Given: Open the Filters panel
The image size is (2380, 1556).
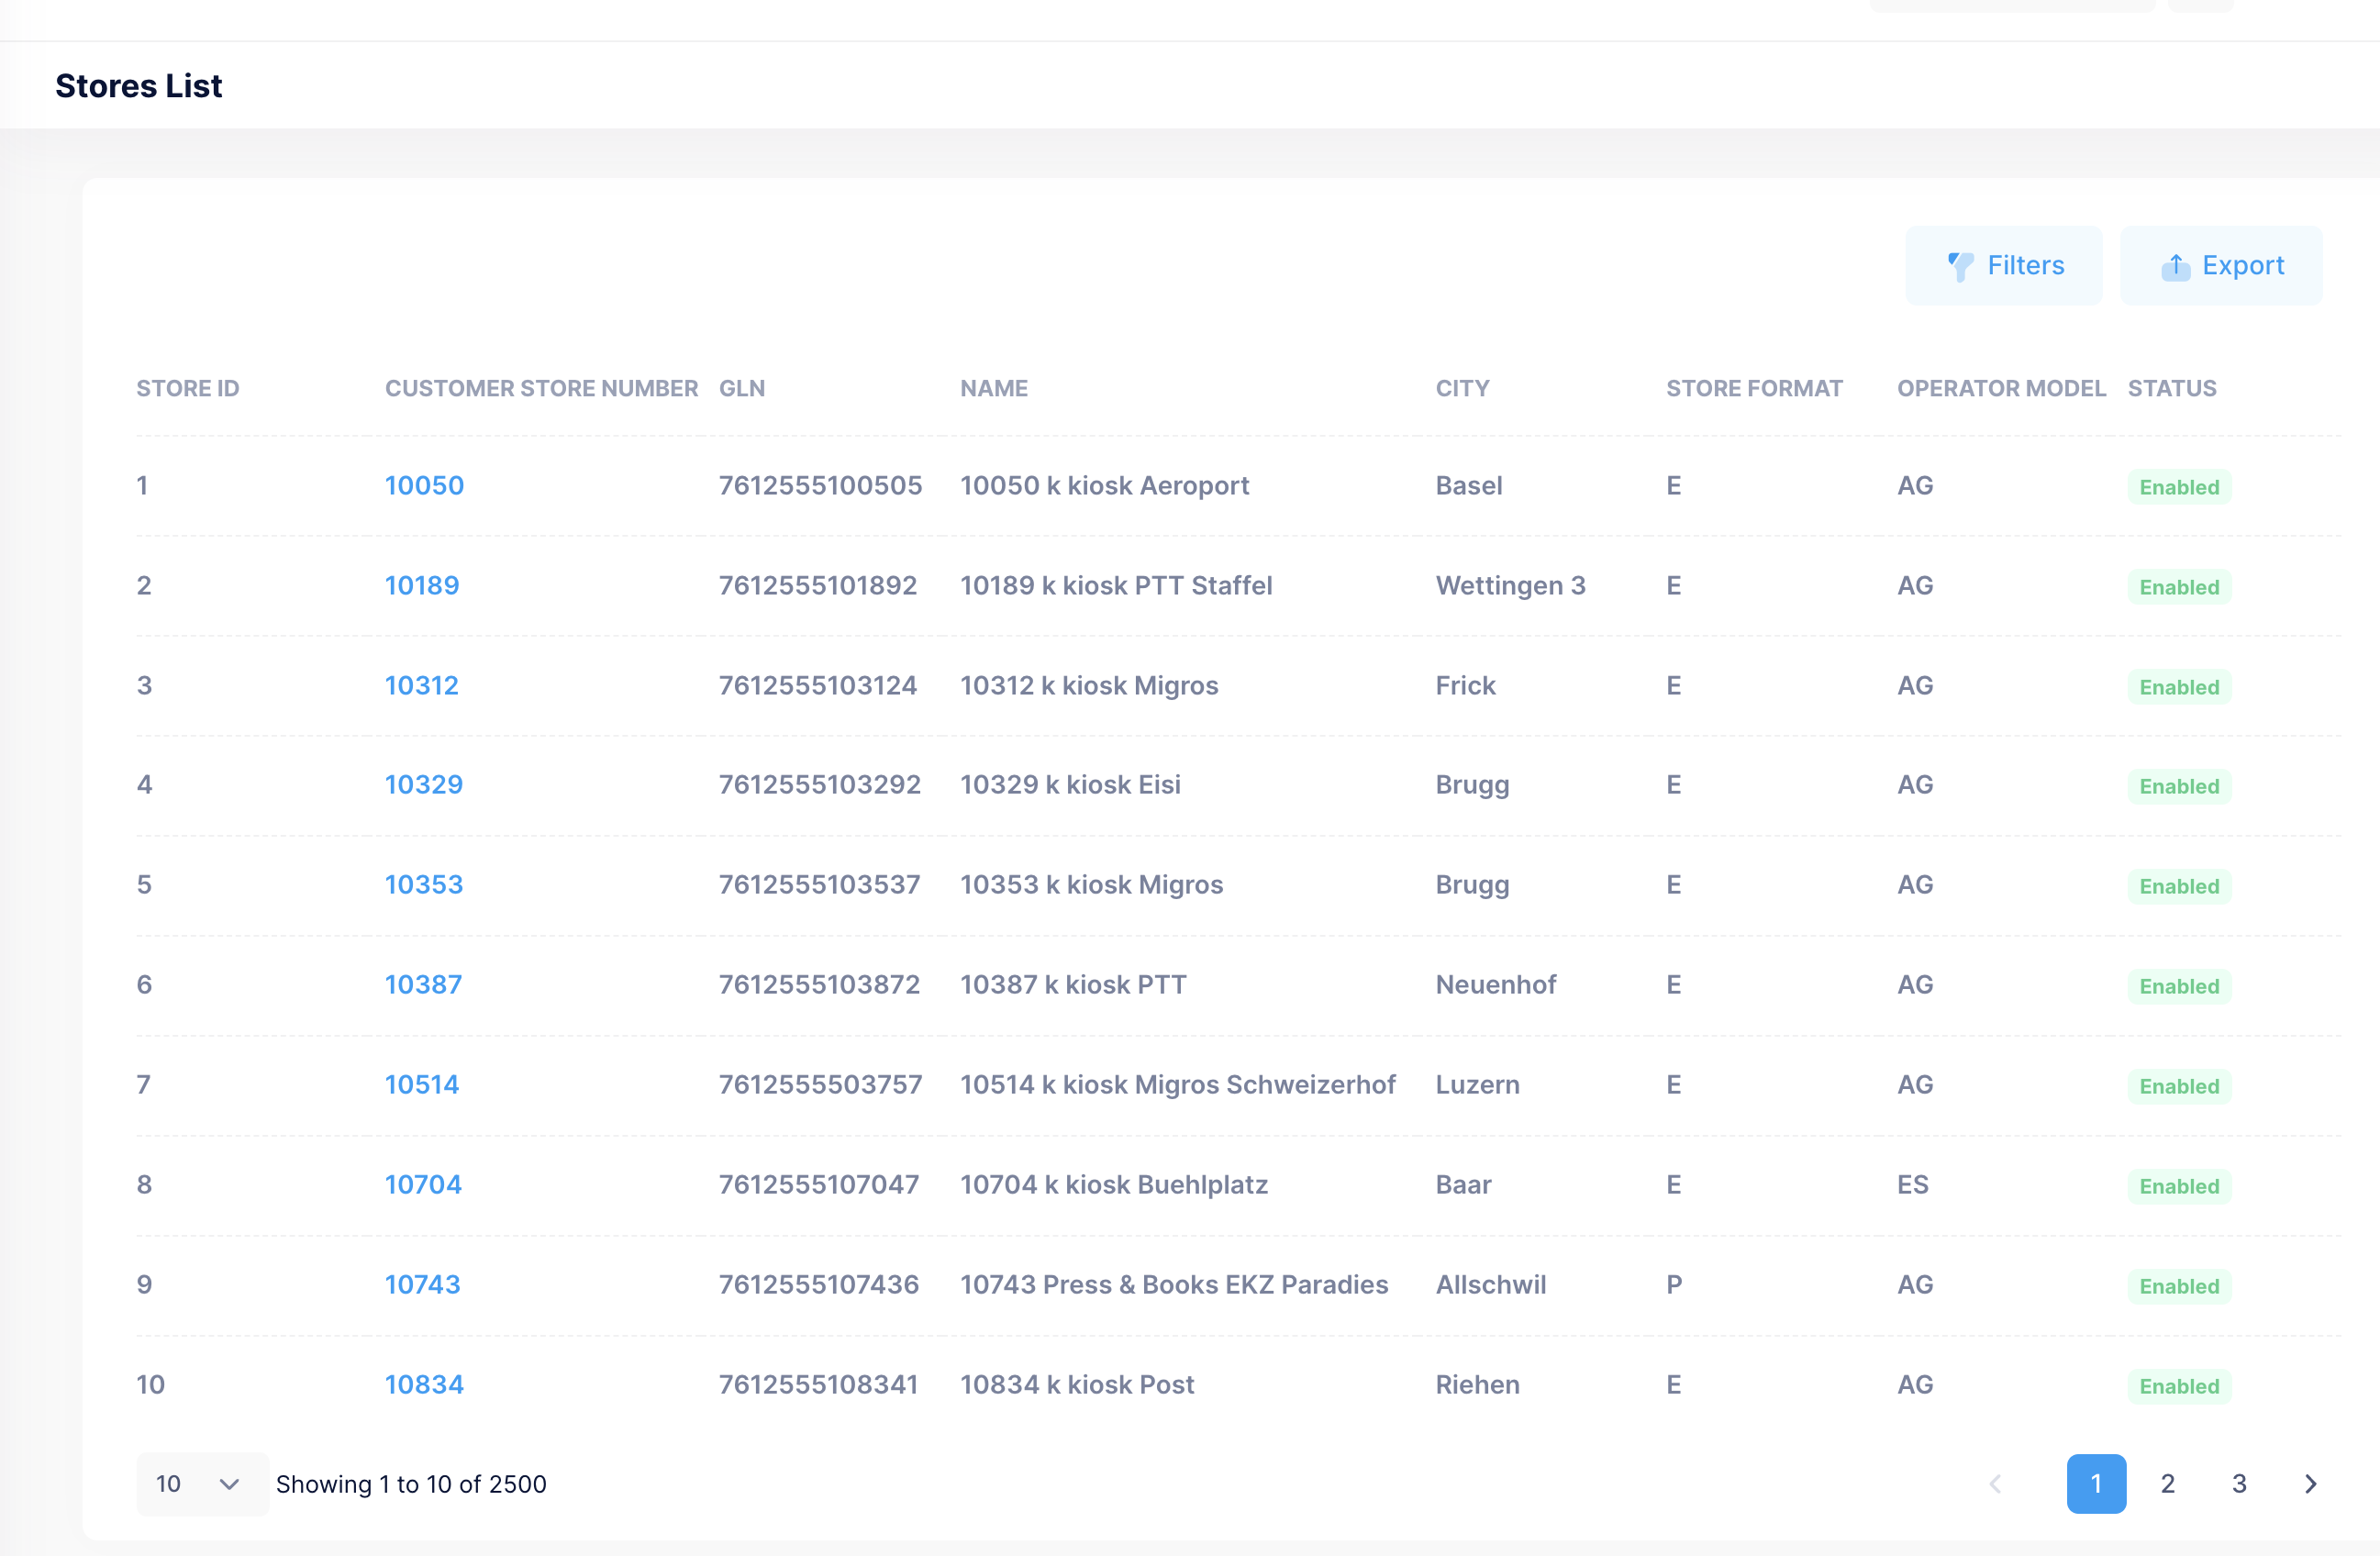Looking at the screenshot, I should 2003,265.
